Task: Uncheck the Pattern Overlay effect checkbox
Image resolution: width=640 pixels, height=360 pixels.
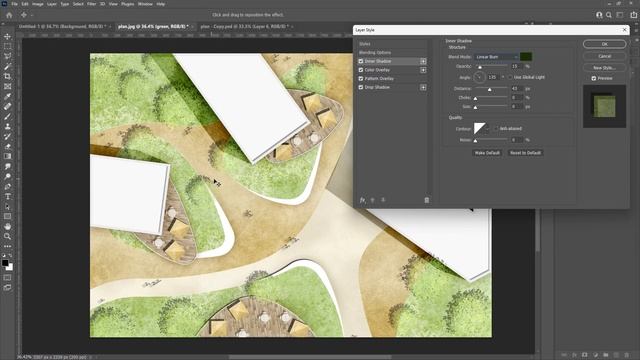Action: [x=361, y=79]
